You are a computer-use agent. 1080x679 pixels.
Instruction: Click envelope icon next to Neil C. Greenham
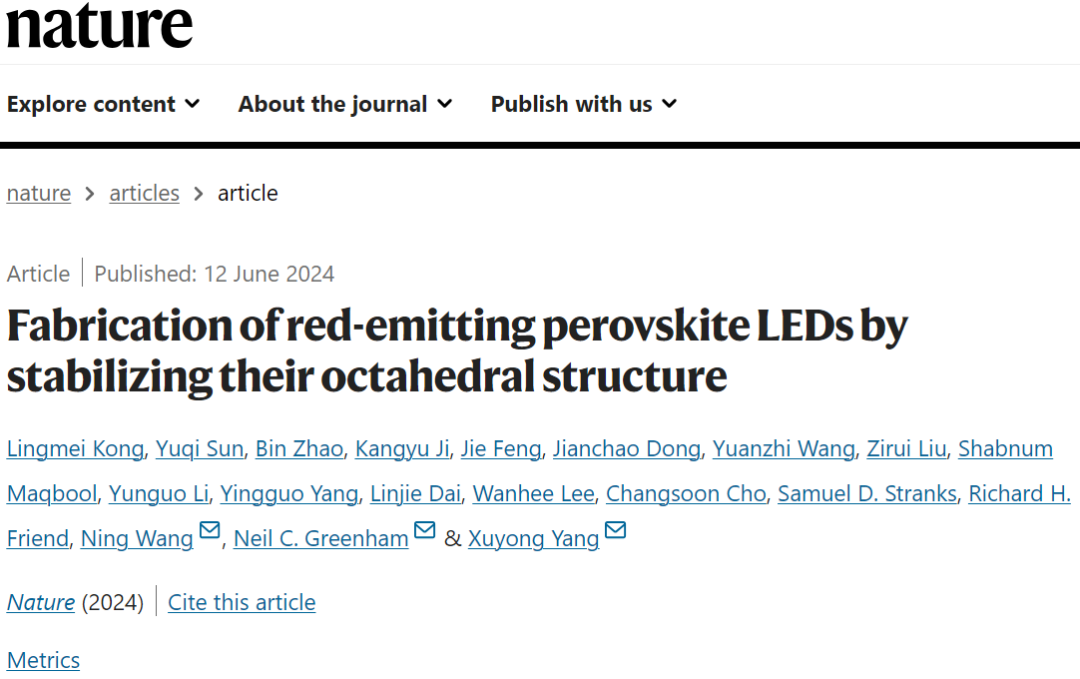click(x=425, y=530)
